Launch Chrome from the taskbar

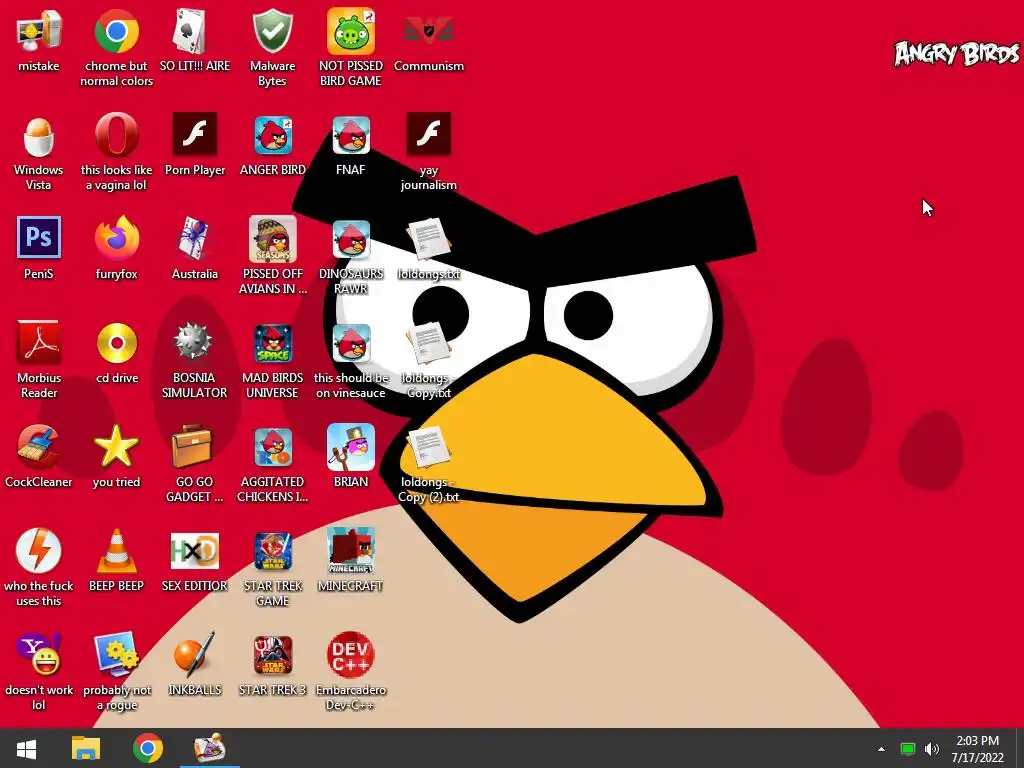(148, 748)
